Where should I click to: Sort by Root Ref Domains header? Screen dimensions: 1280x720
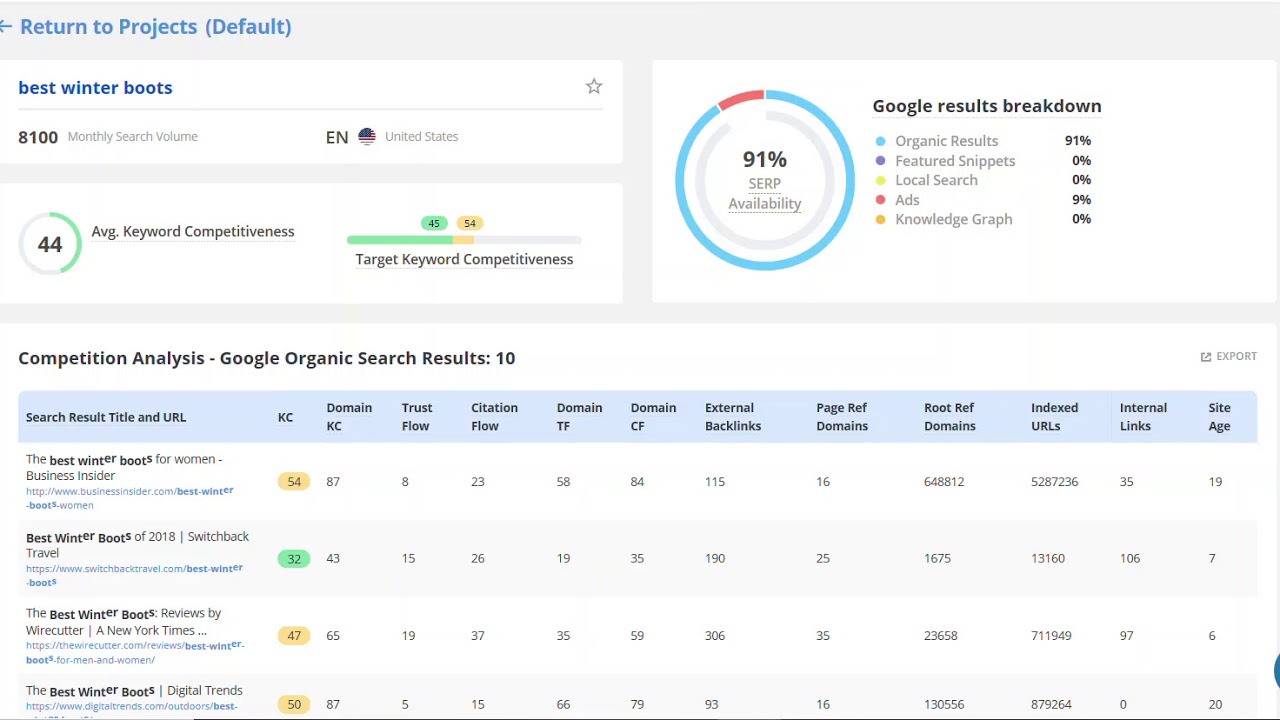tap(950, 417)
